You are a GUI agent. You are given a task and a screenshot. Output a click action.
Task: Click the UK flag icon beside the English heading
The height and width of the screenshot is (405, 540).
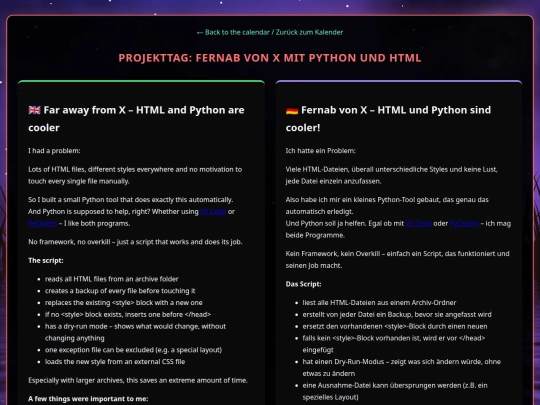coord(34,110)
